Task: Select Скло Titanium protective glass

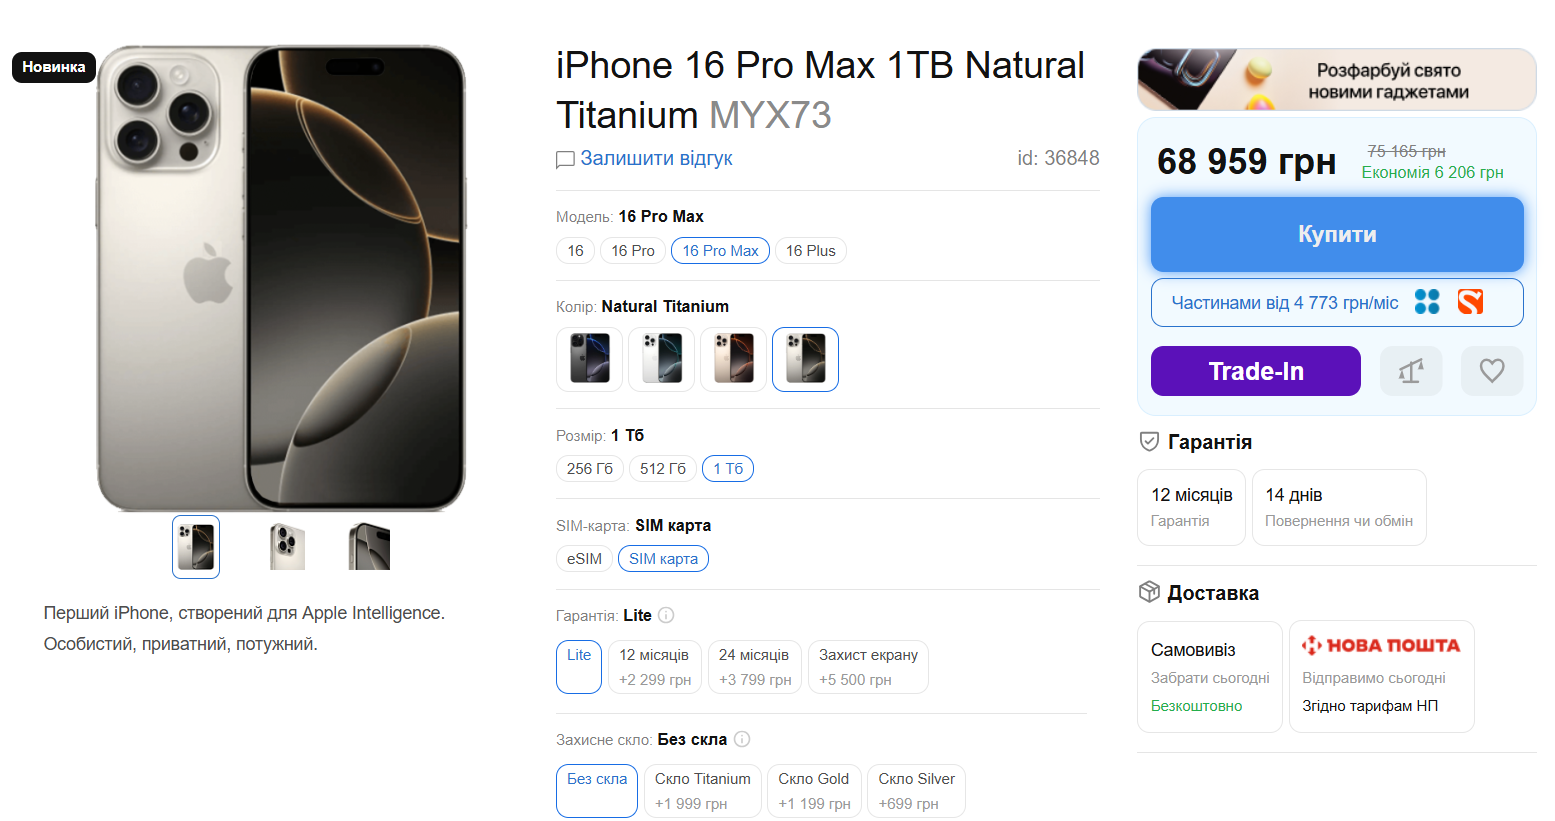Action: [x=703, y=791]
